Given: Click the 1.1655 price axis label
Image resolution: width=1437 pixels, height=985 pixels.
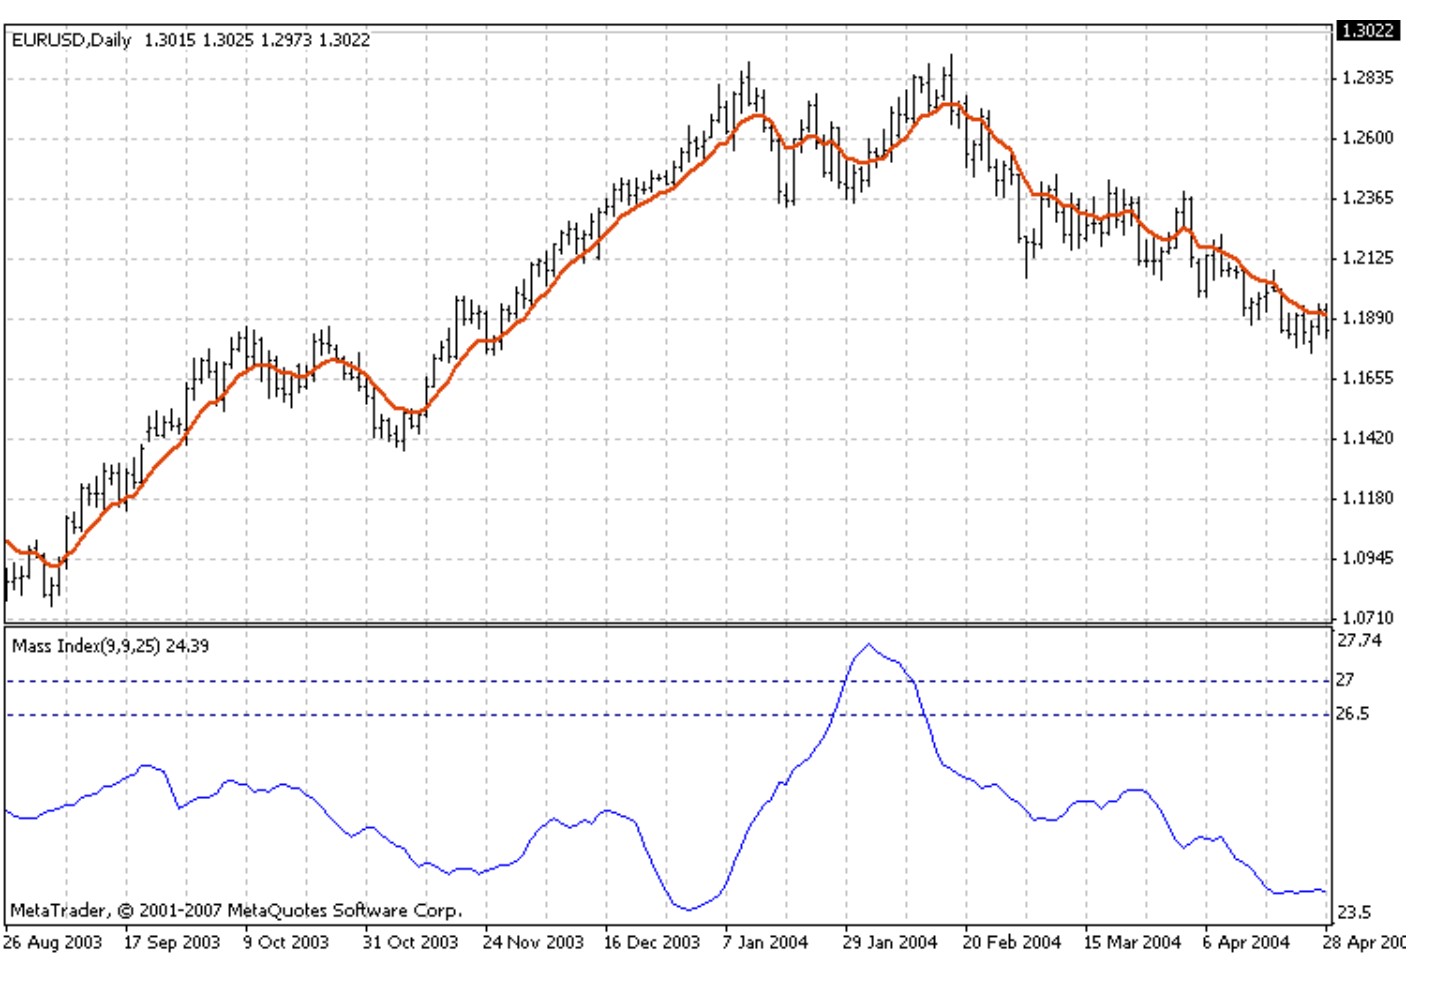Looking at the screenshot, I should click(x=1367, y=378).
